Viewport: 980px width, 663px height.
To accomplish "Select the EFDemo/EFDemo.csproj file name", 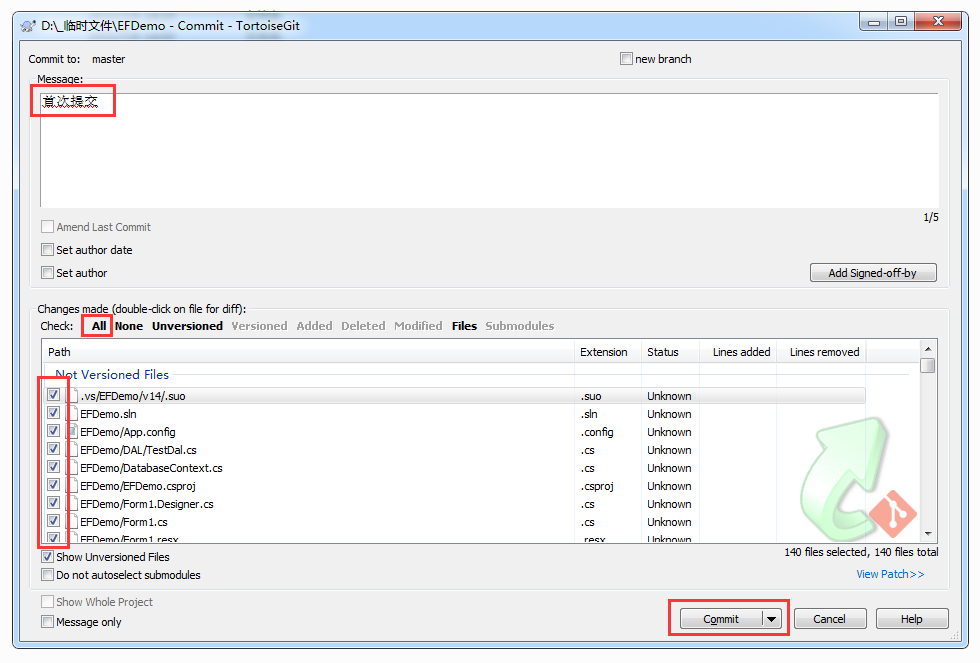I will (138, 486).
